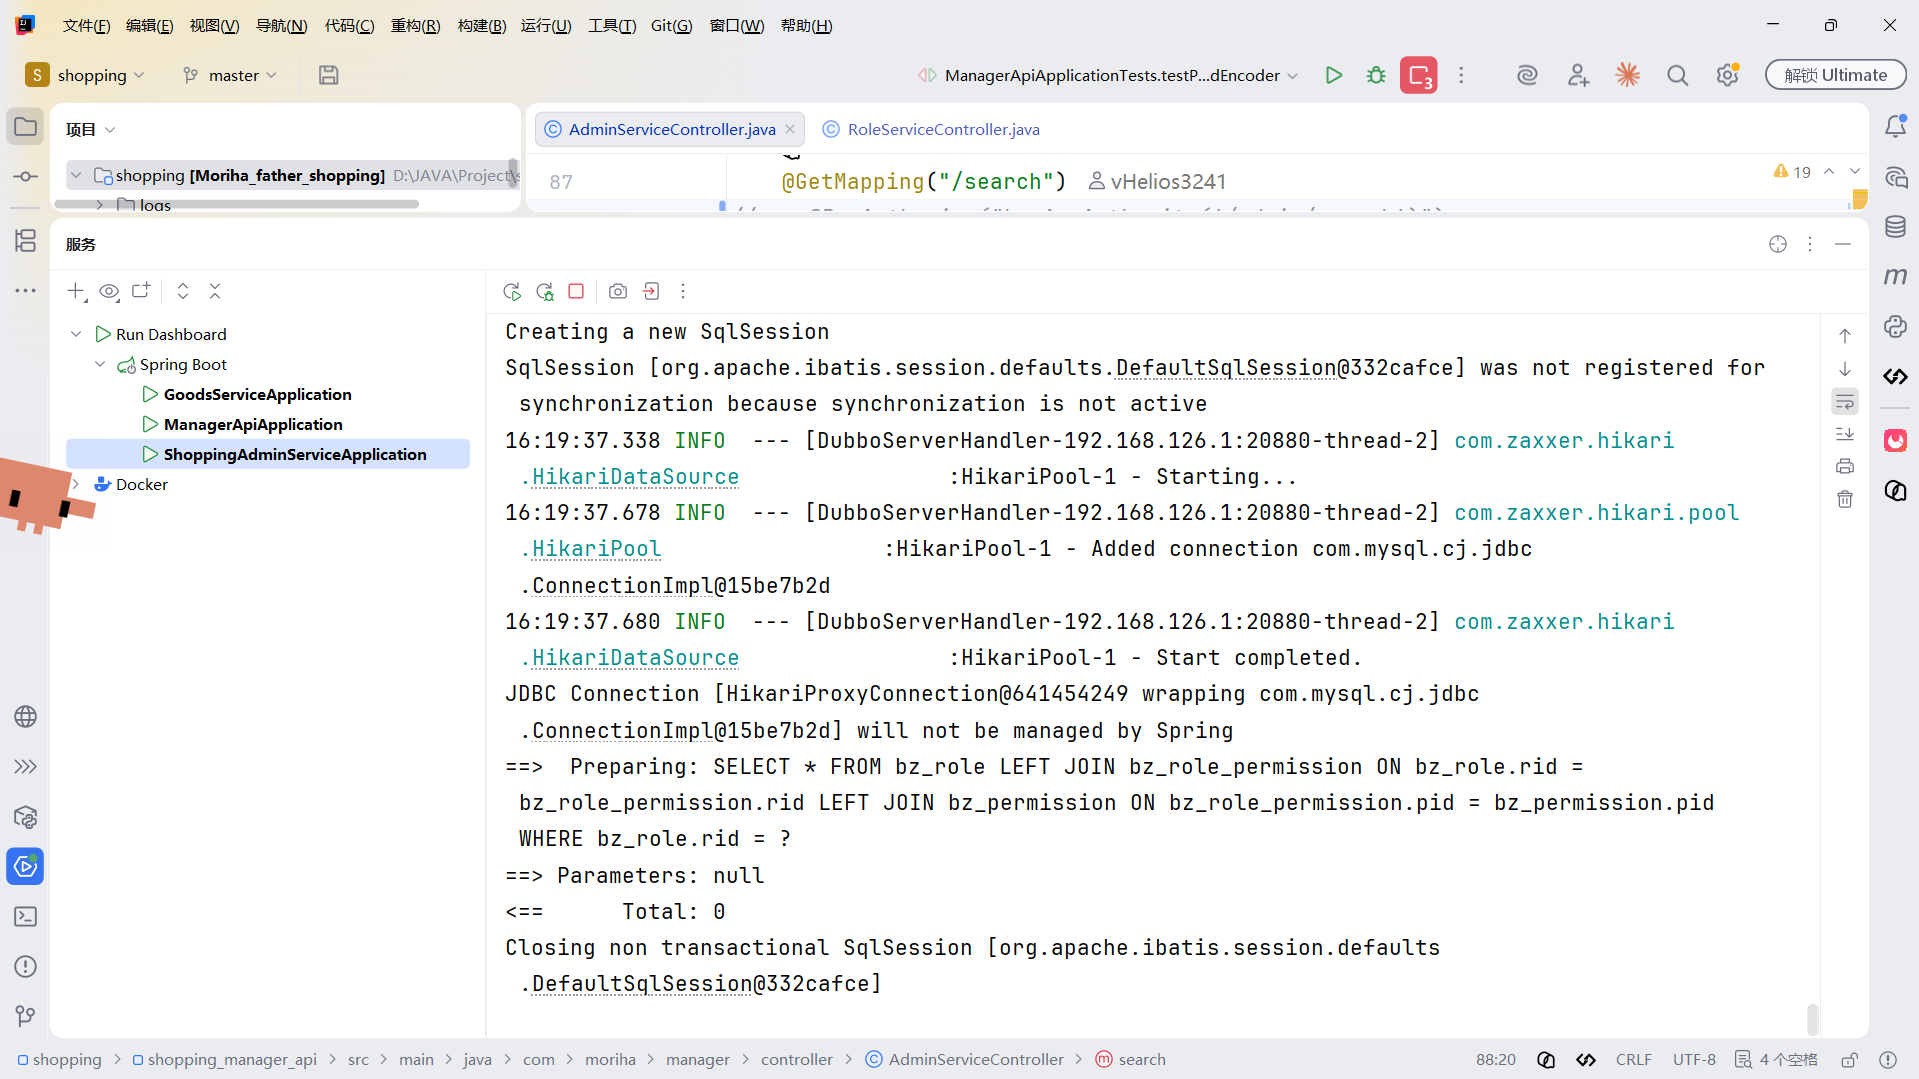The image size is (1919, 1079).
Task: Open the Terminal tool window icon
Action: [26, 916]
